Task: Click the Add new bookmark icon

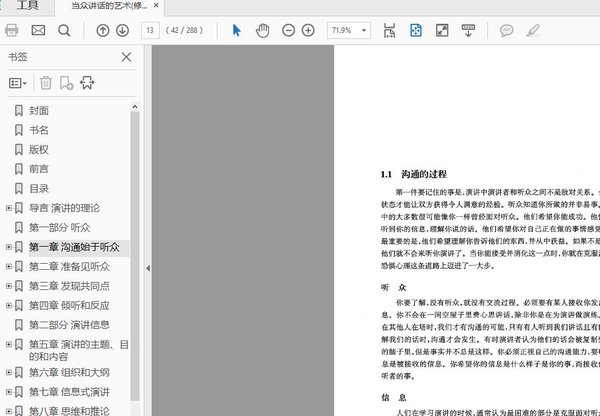Action: [x=66, y=83]
